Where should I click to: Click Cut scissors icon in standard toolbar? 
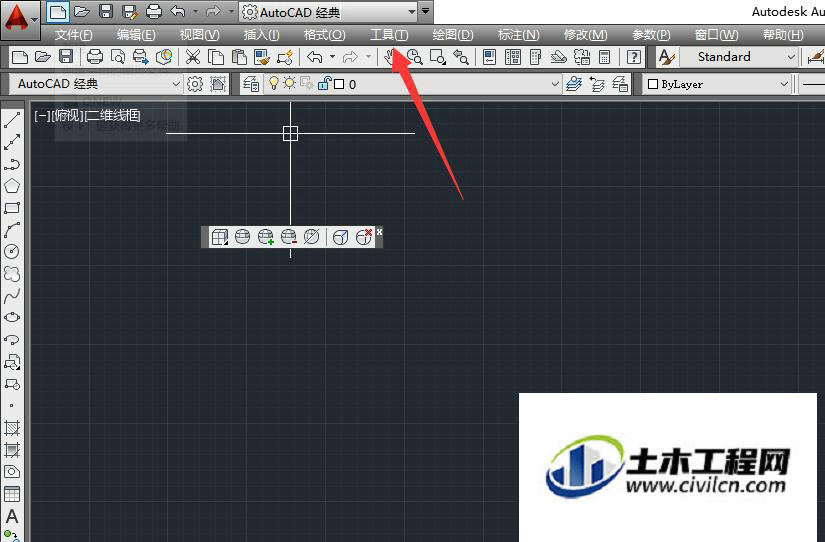pyautogui.click(x=193, y=57)
